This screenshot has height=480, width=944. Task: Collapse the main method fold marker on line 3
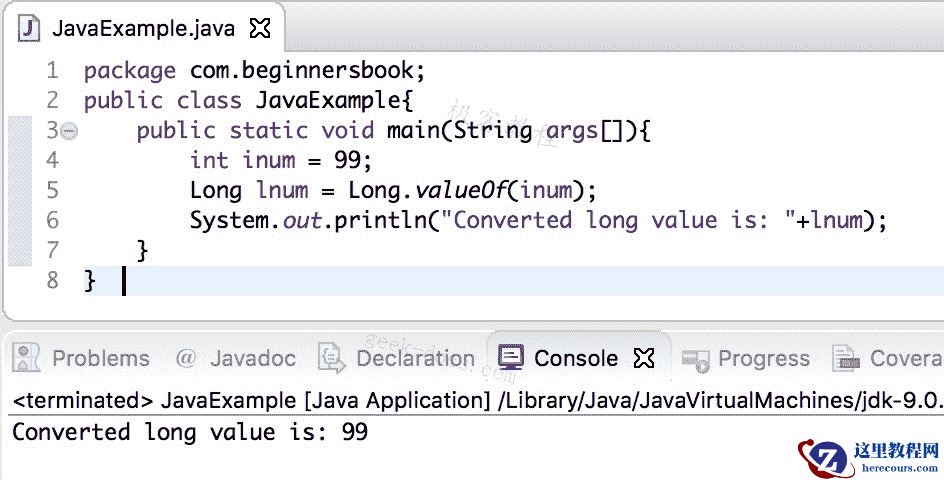point(70,131)
